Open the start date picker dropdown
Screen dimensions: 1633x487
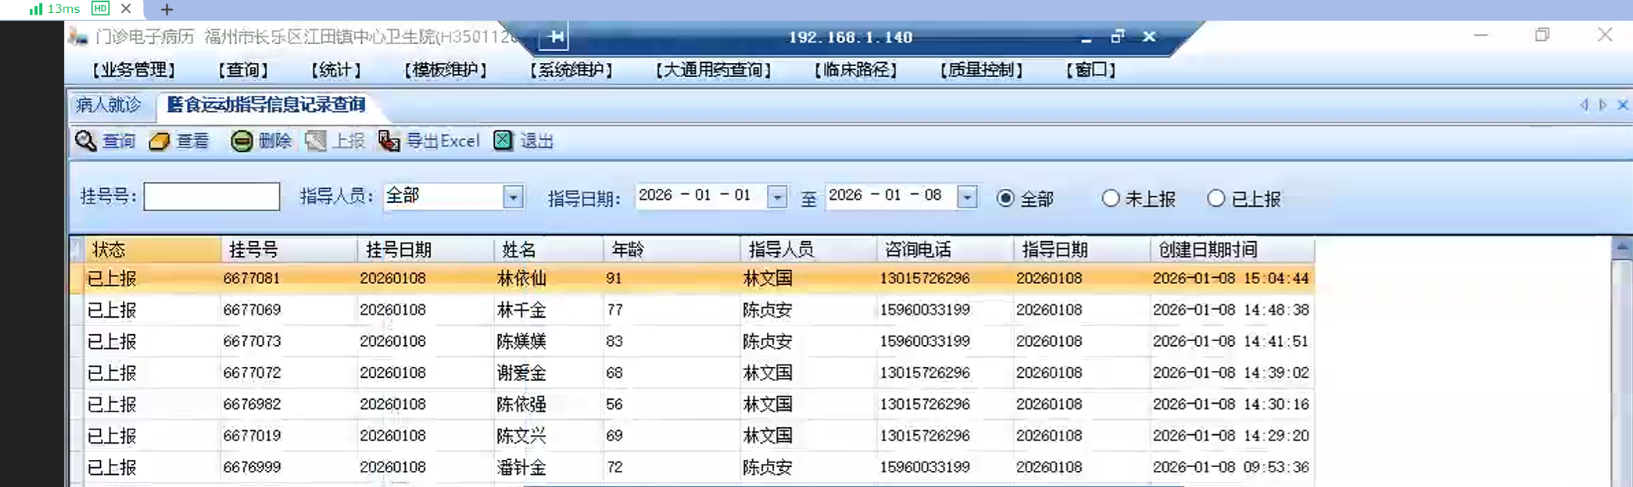pyautogui.click(x=777, y=197)
